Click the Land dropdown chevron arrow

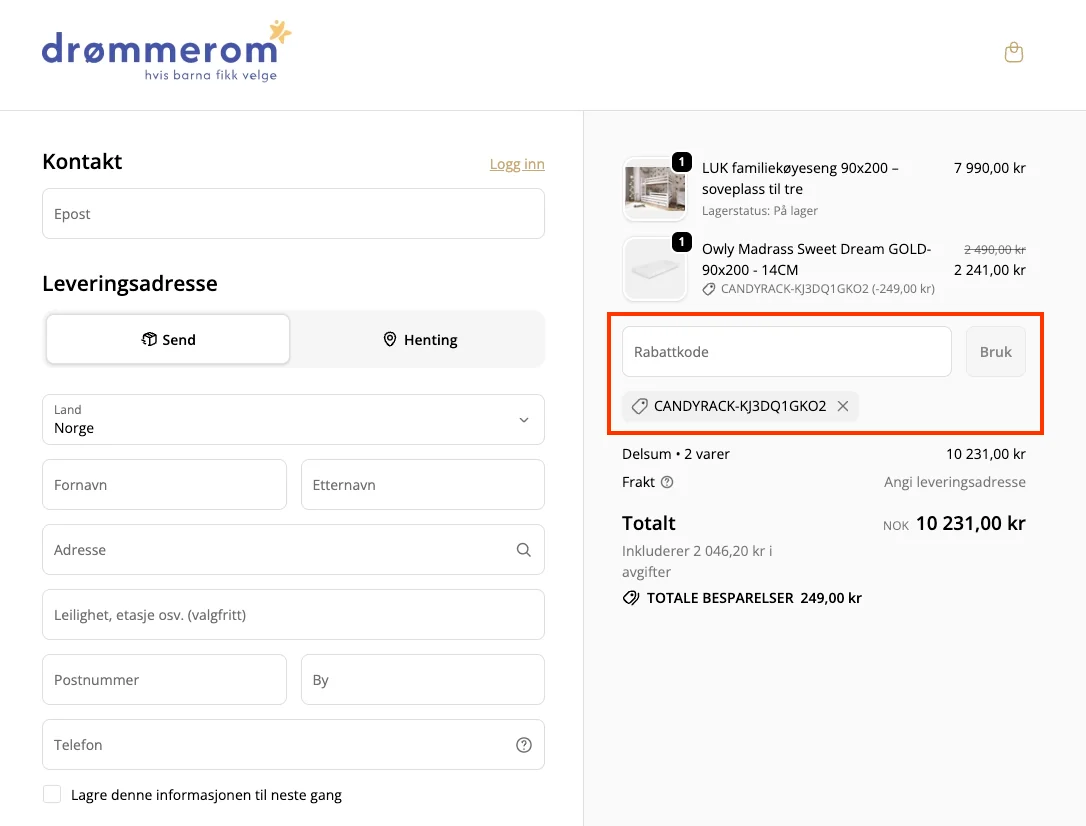[x=524, y=420]
